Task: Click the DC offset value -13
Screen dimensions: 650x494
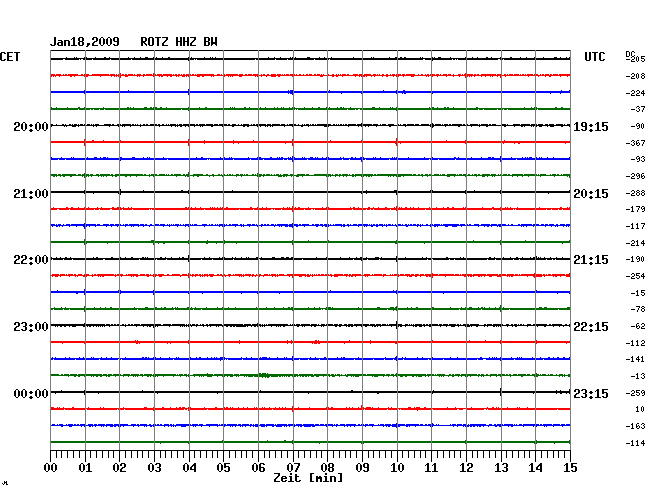Action: pyautogui.click(x=638, y=376)
